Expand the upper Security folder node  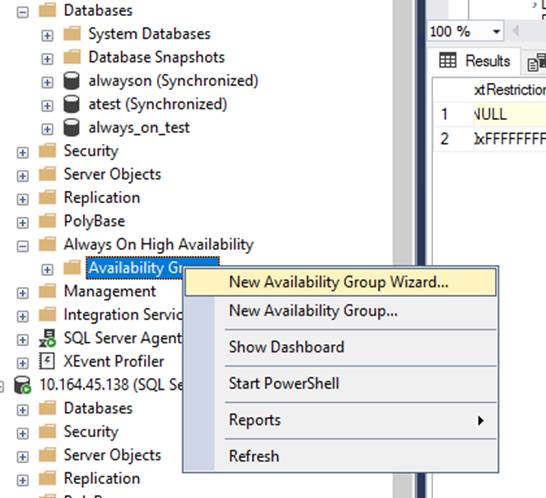[x=23, y=153]
